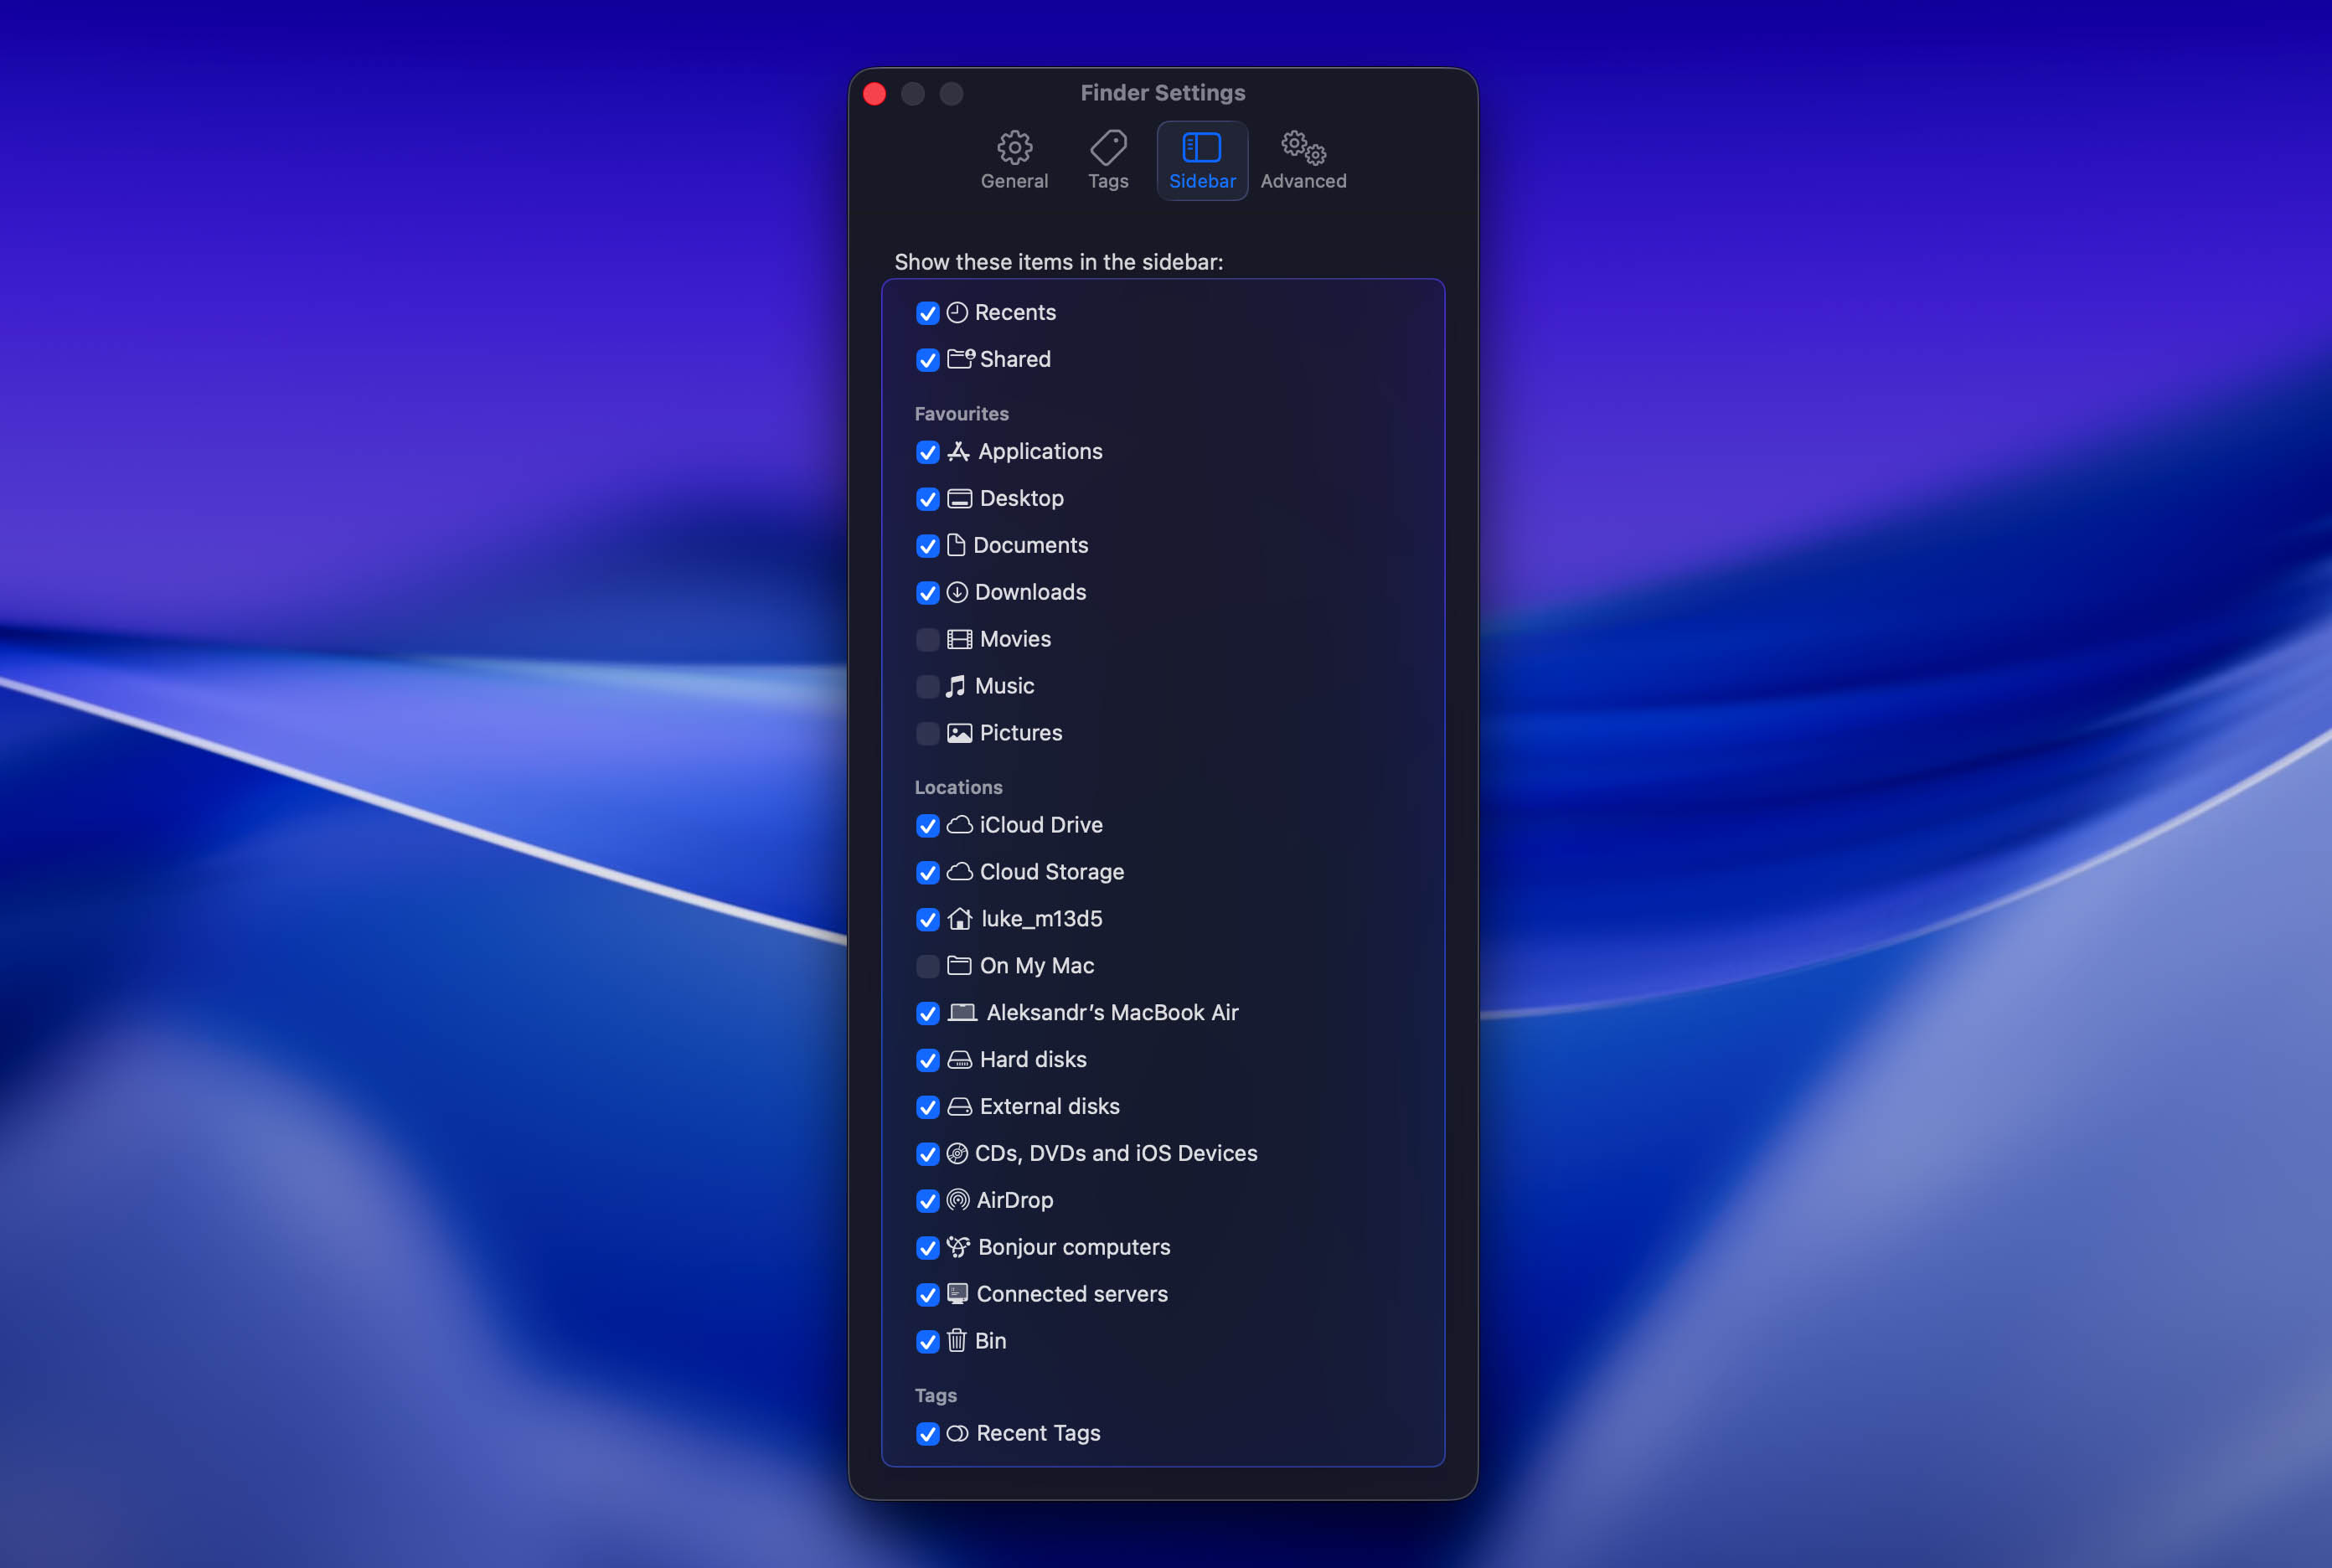Click the Locations section heading

(x=958, y=788)
